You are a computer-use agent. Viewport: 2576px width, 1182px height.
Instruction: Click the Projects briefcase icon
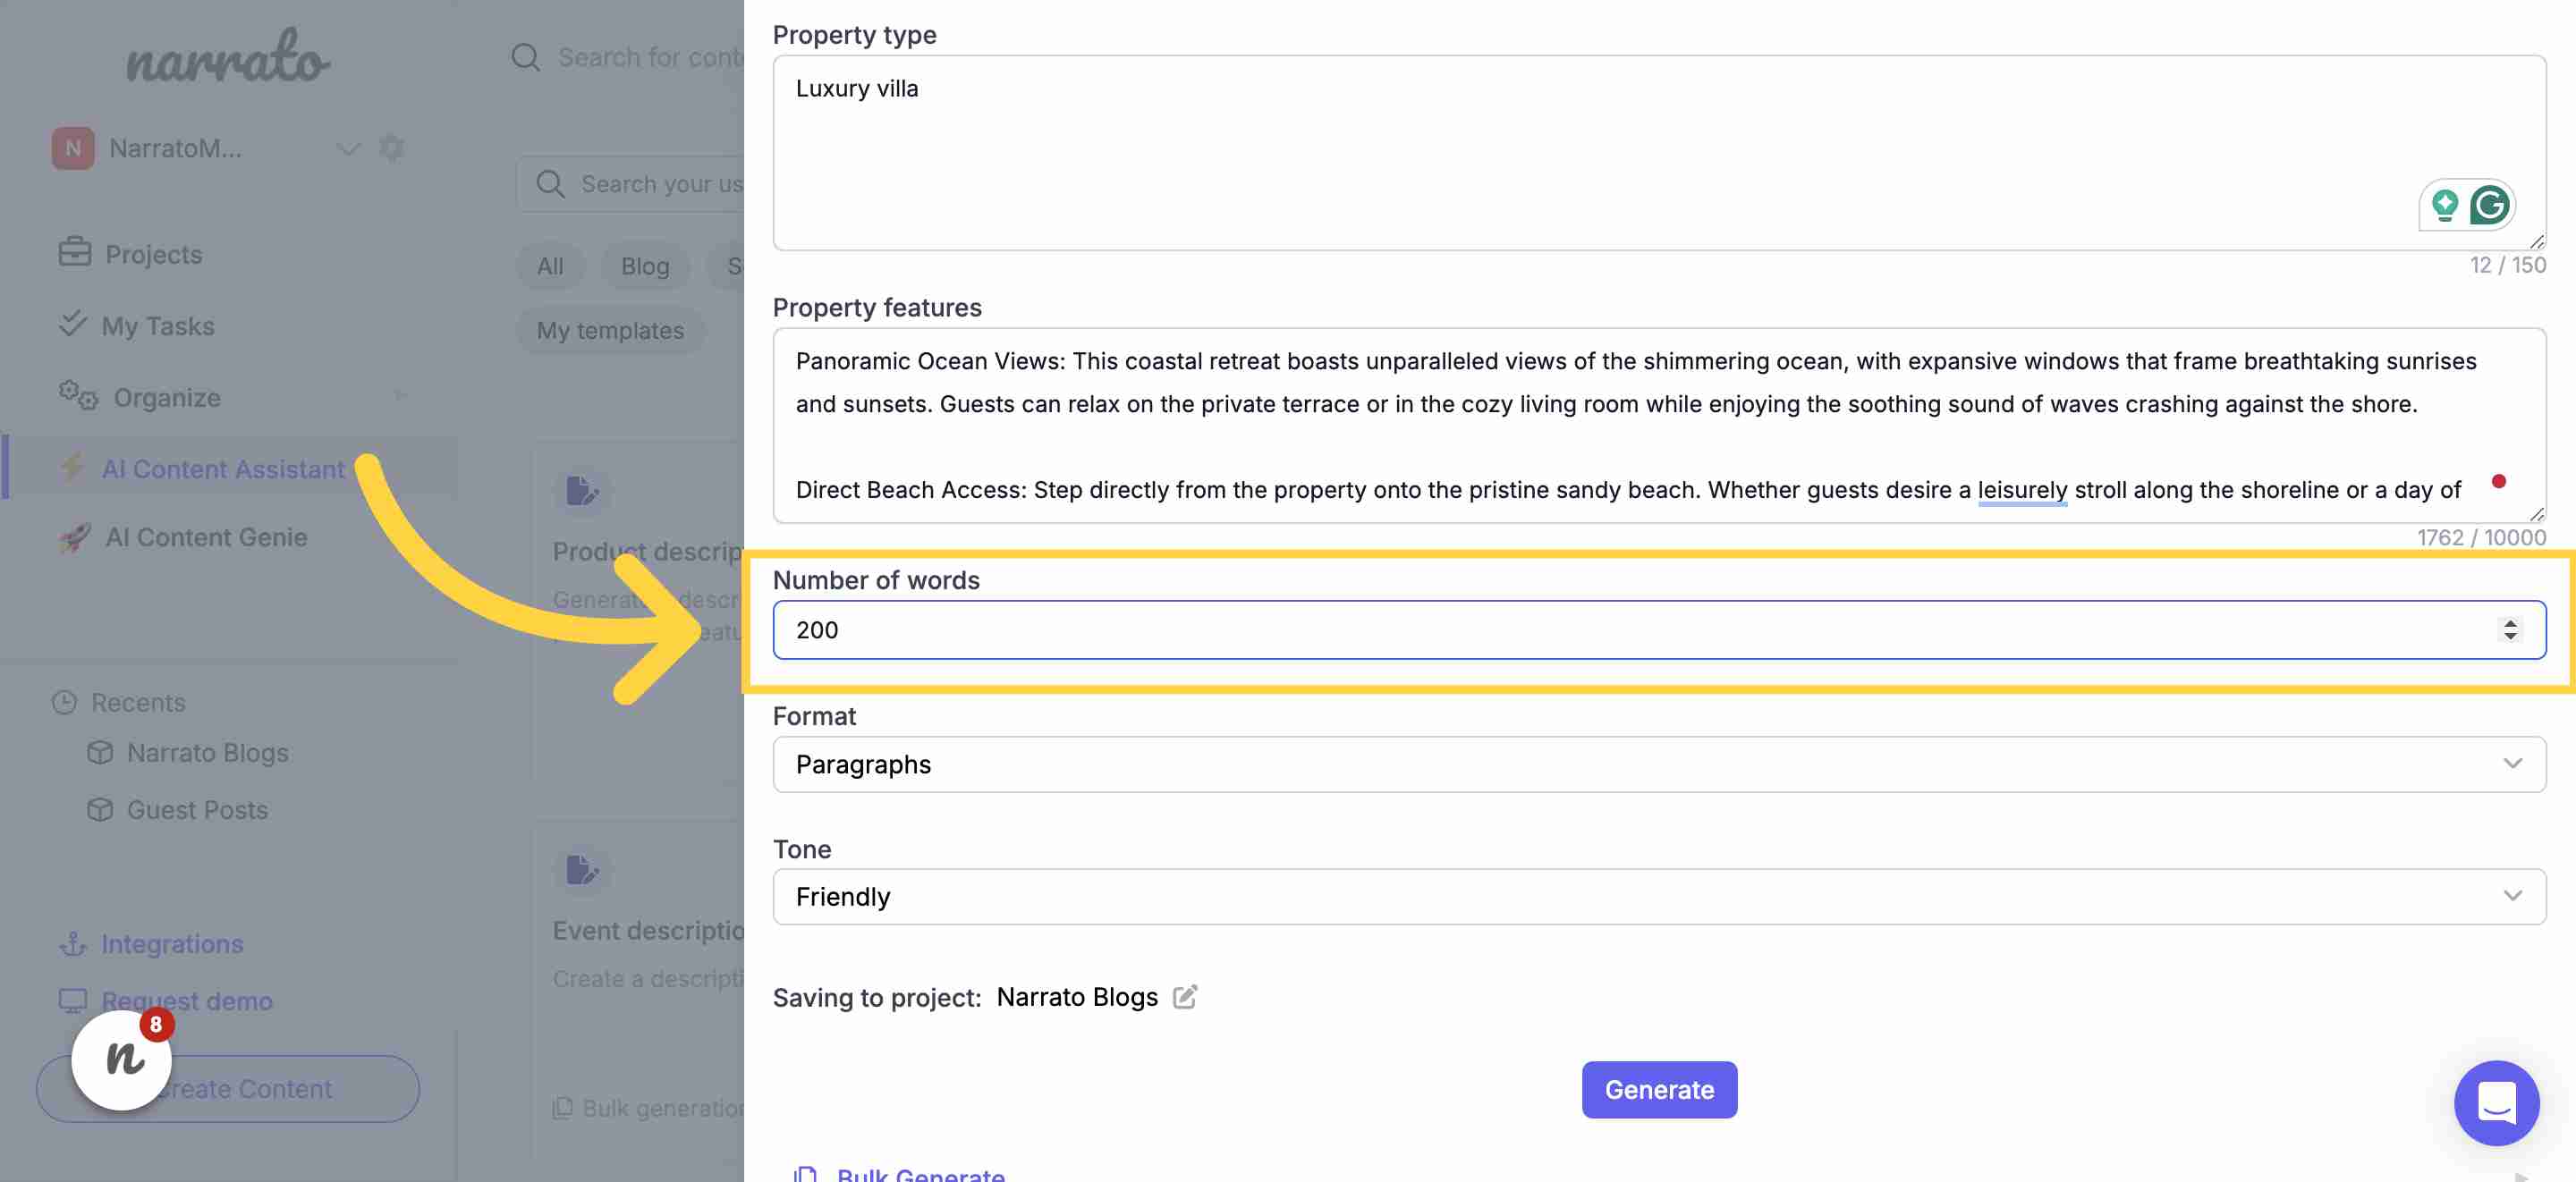pos(75,252)
